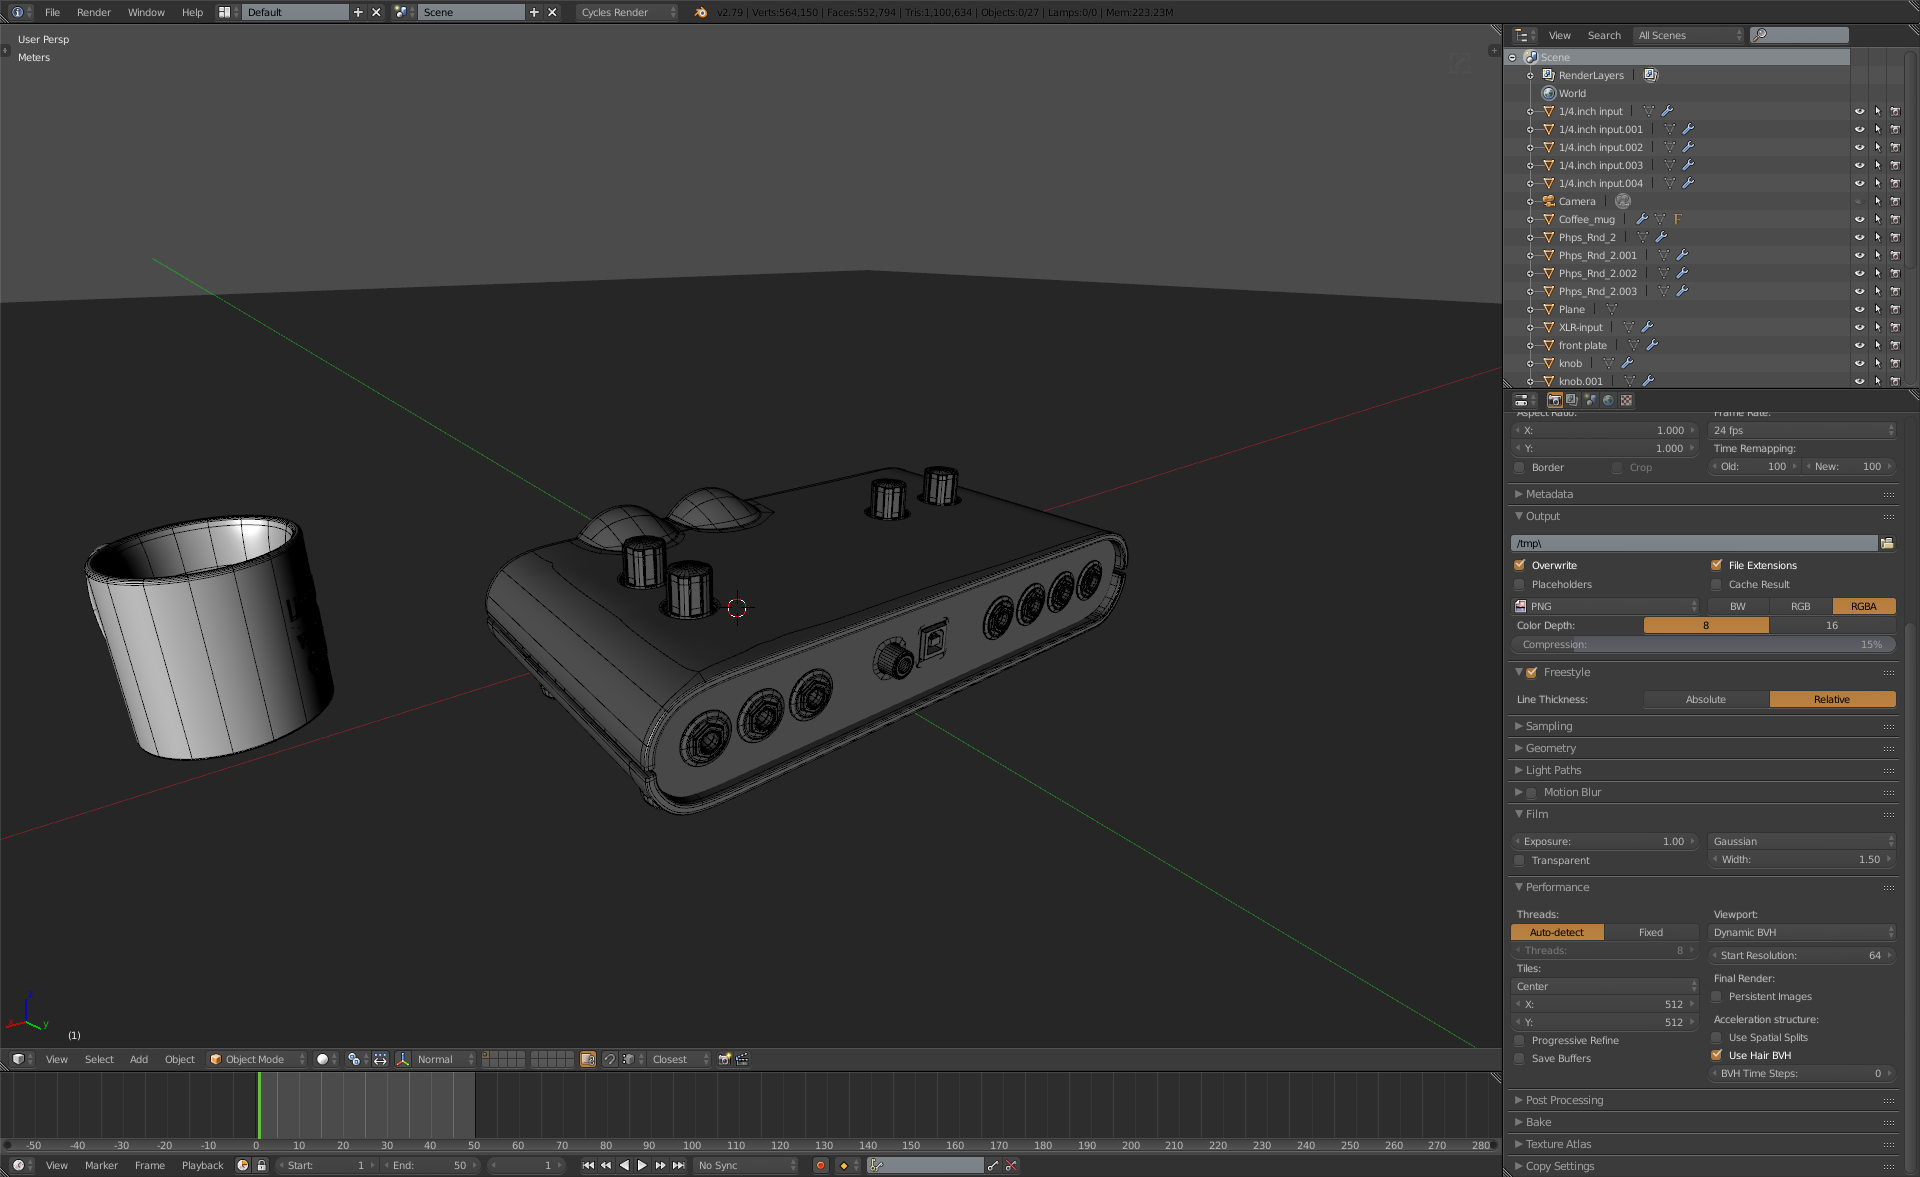Open the Select menu in viewport header

coord(99,1059)
